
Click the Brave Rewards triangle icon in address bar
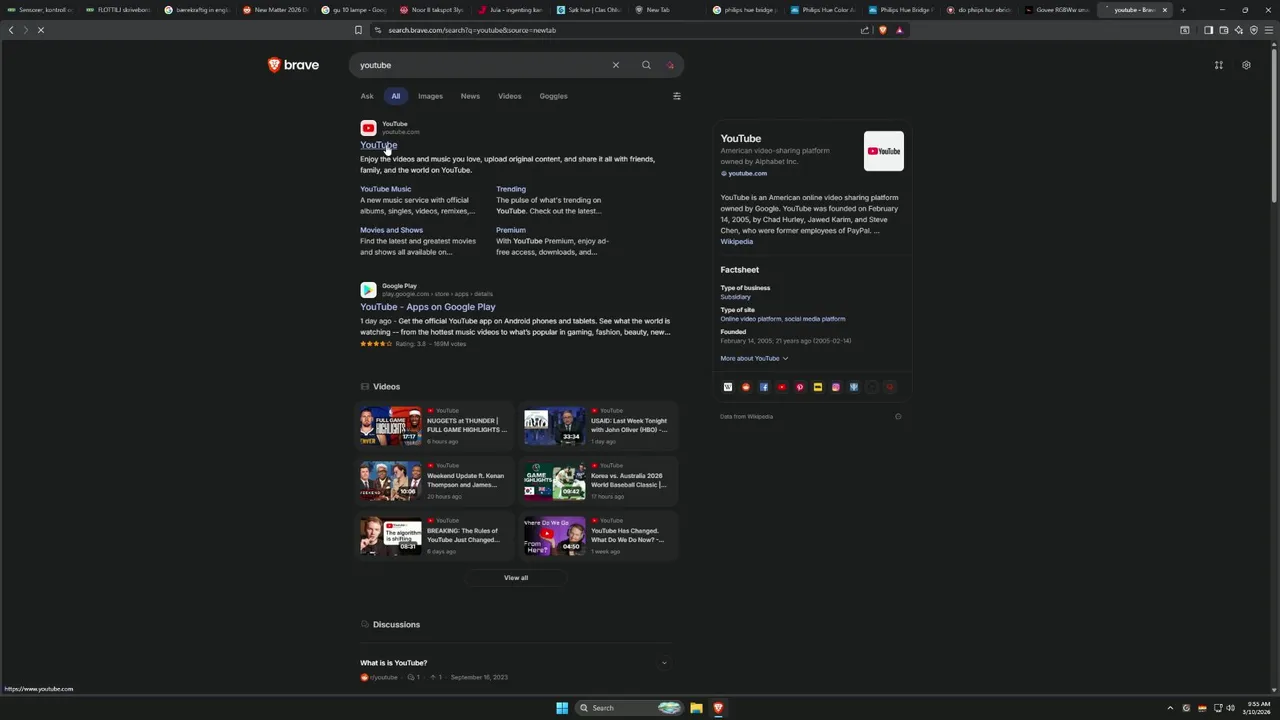pyautogui.click(x=899, y=30)
